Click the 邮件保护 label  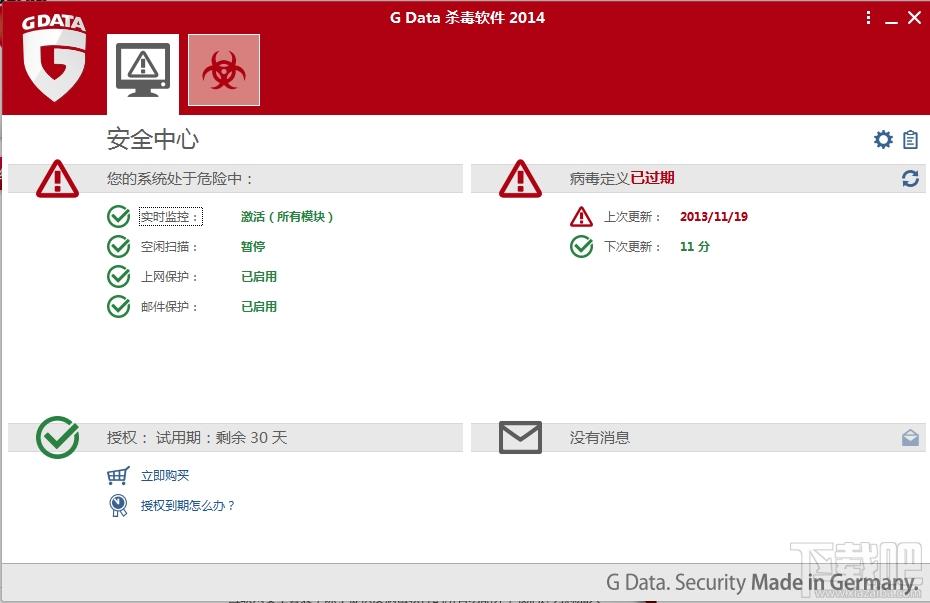(x=169, y=307)
